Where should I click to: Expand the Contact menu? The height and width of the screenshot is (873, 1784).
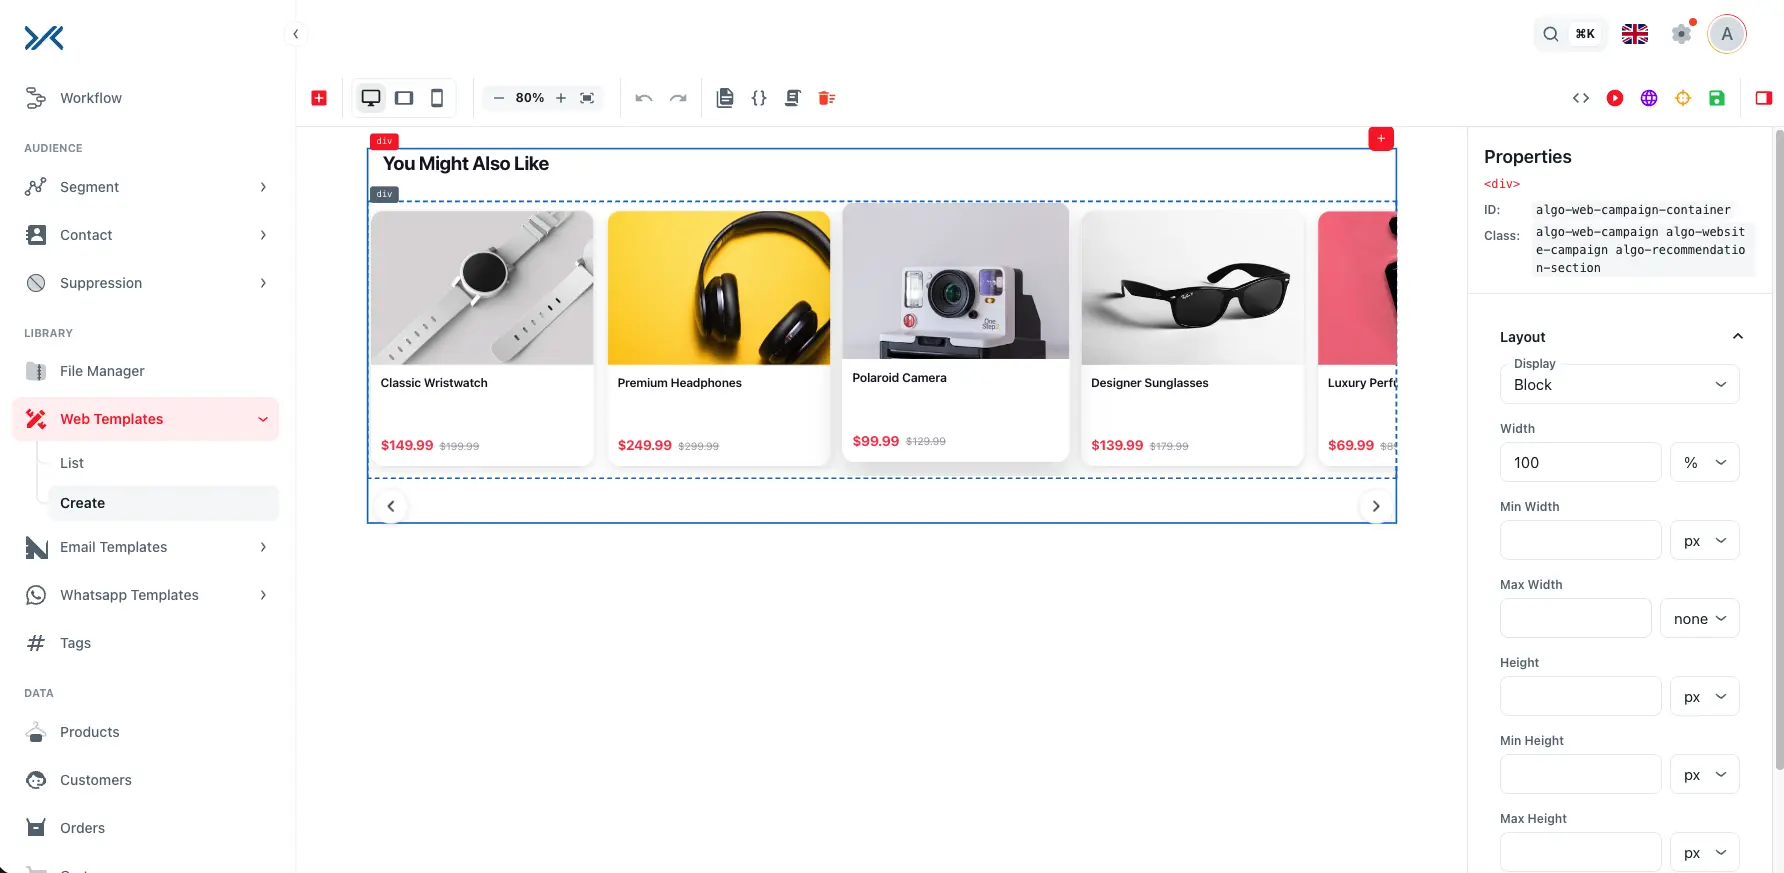coord(147,235)
